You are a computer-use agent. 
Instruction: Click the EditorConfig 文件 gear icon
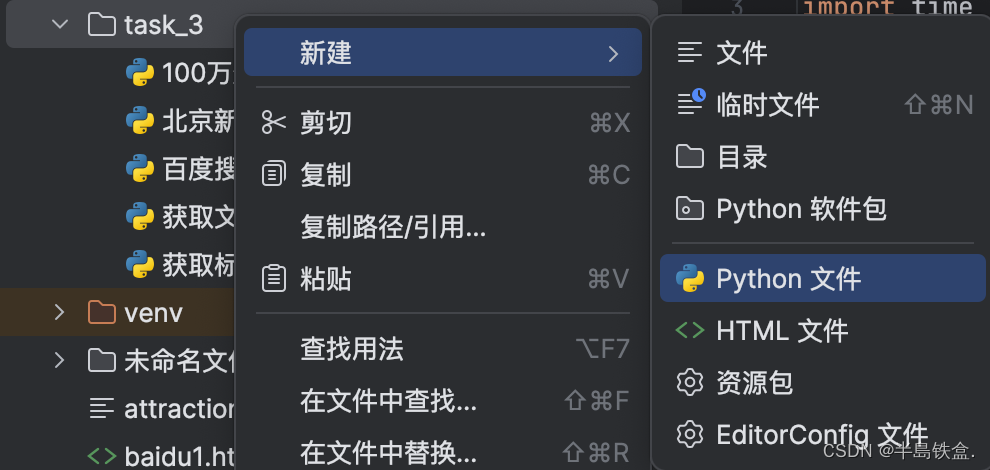coord(689,434)
